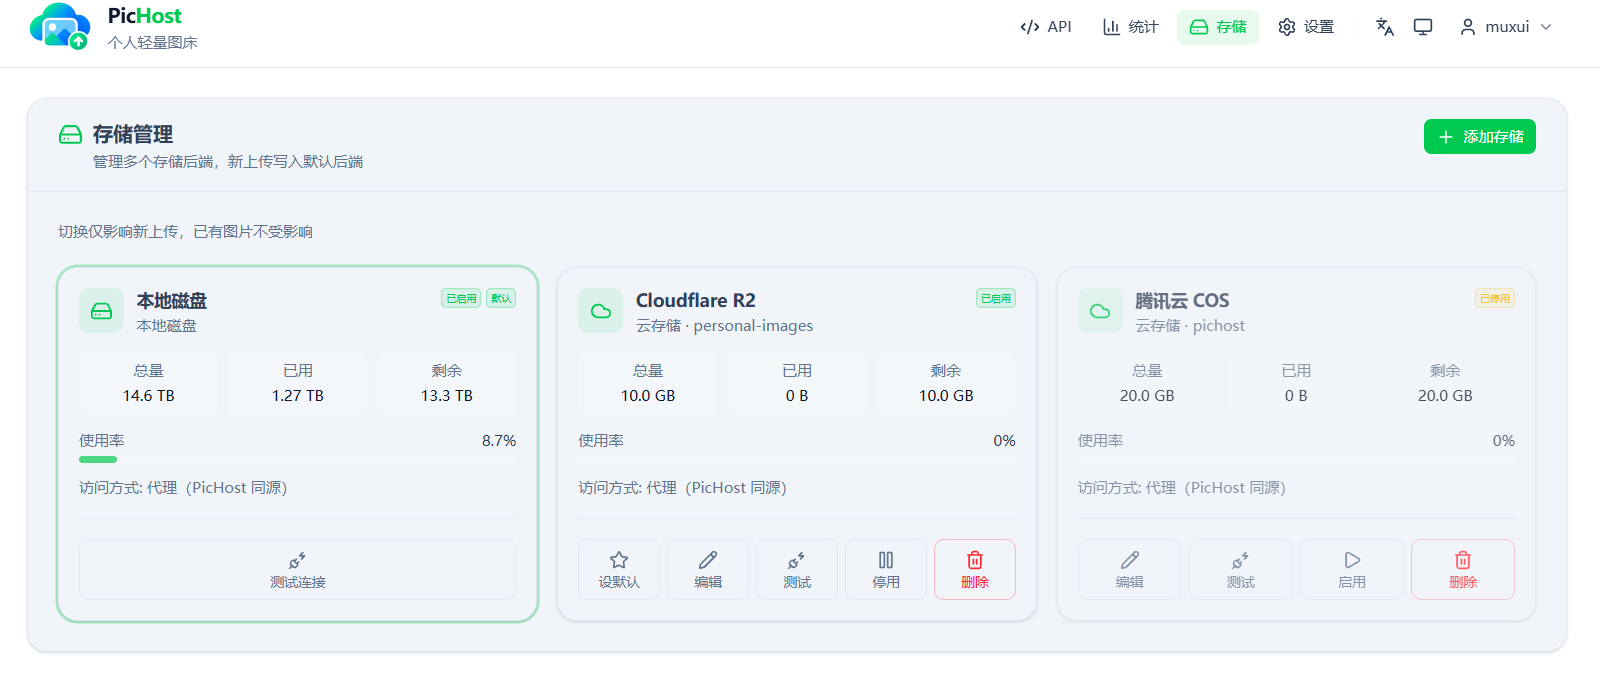
Task: Click the 腾讯云 COS cloud icon
Action: (1100, 311)
